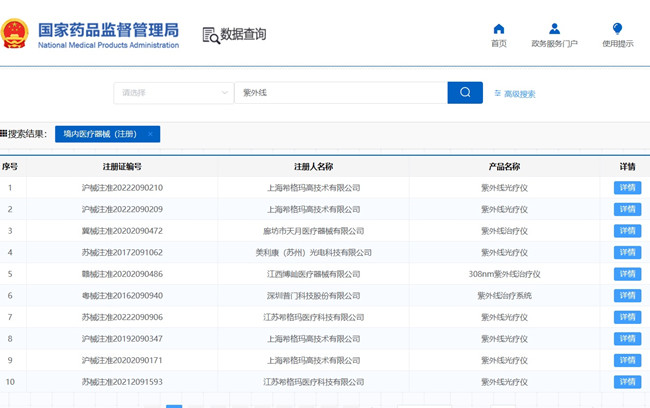Image resolution: width=650 pixels, height=408 pixels.
Task: Click the search field containing 紫外线
Action: point(340,93)
